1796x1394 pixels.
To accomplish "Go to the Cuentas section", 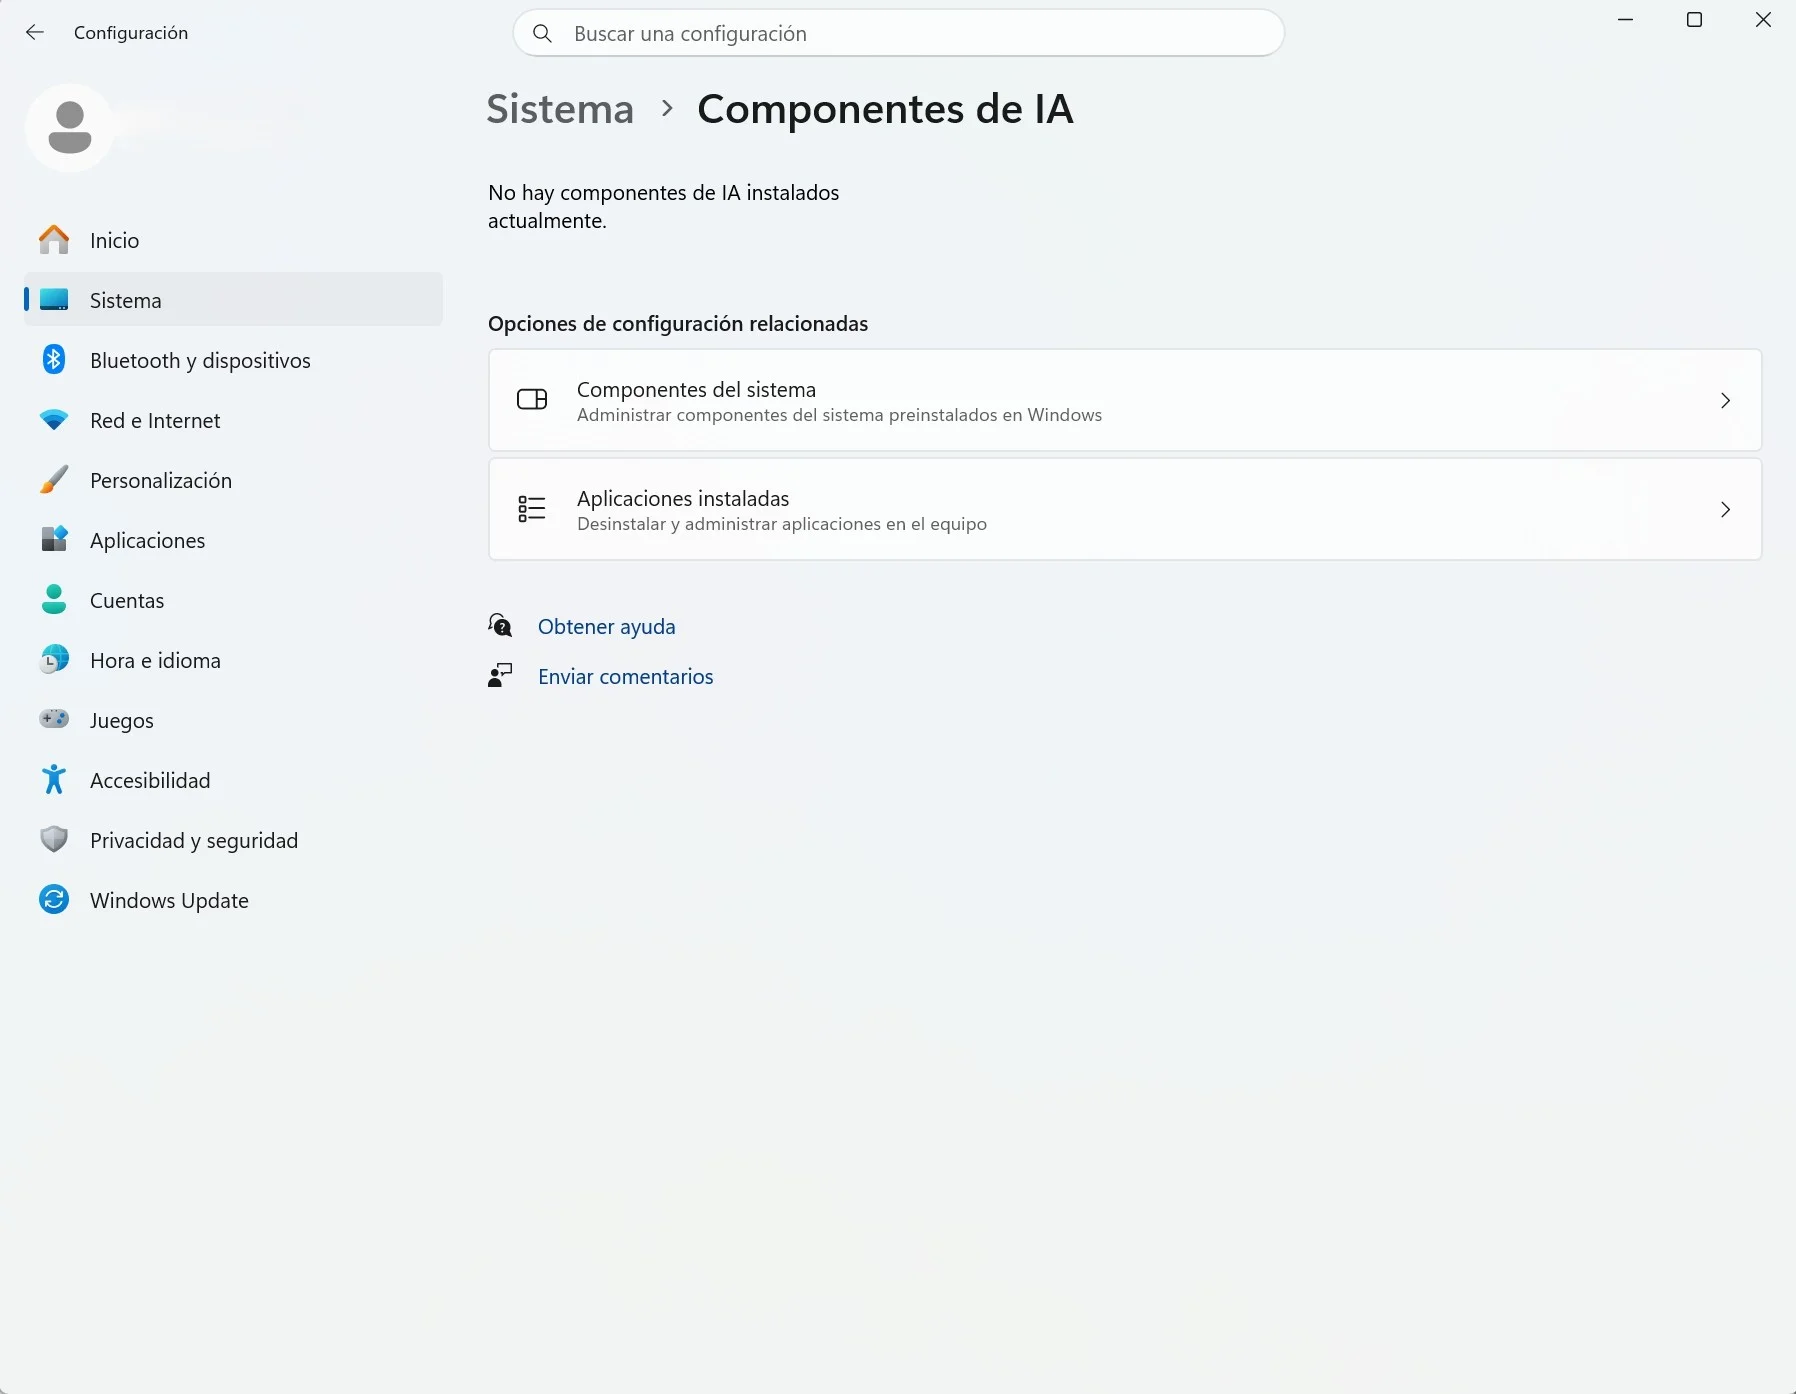I will pos(233,600).
